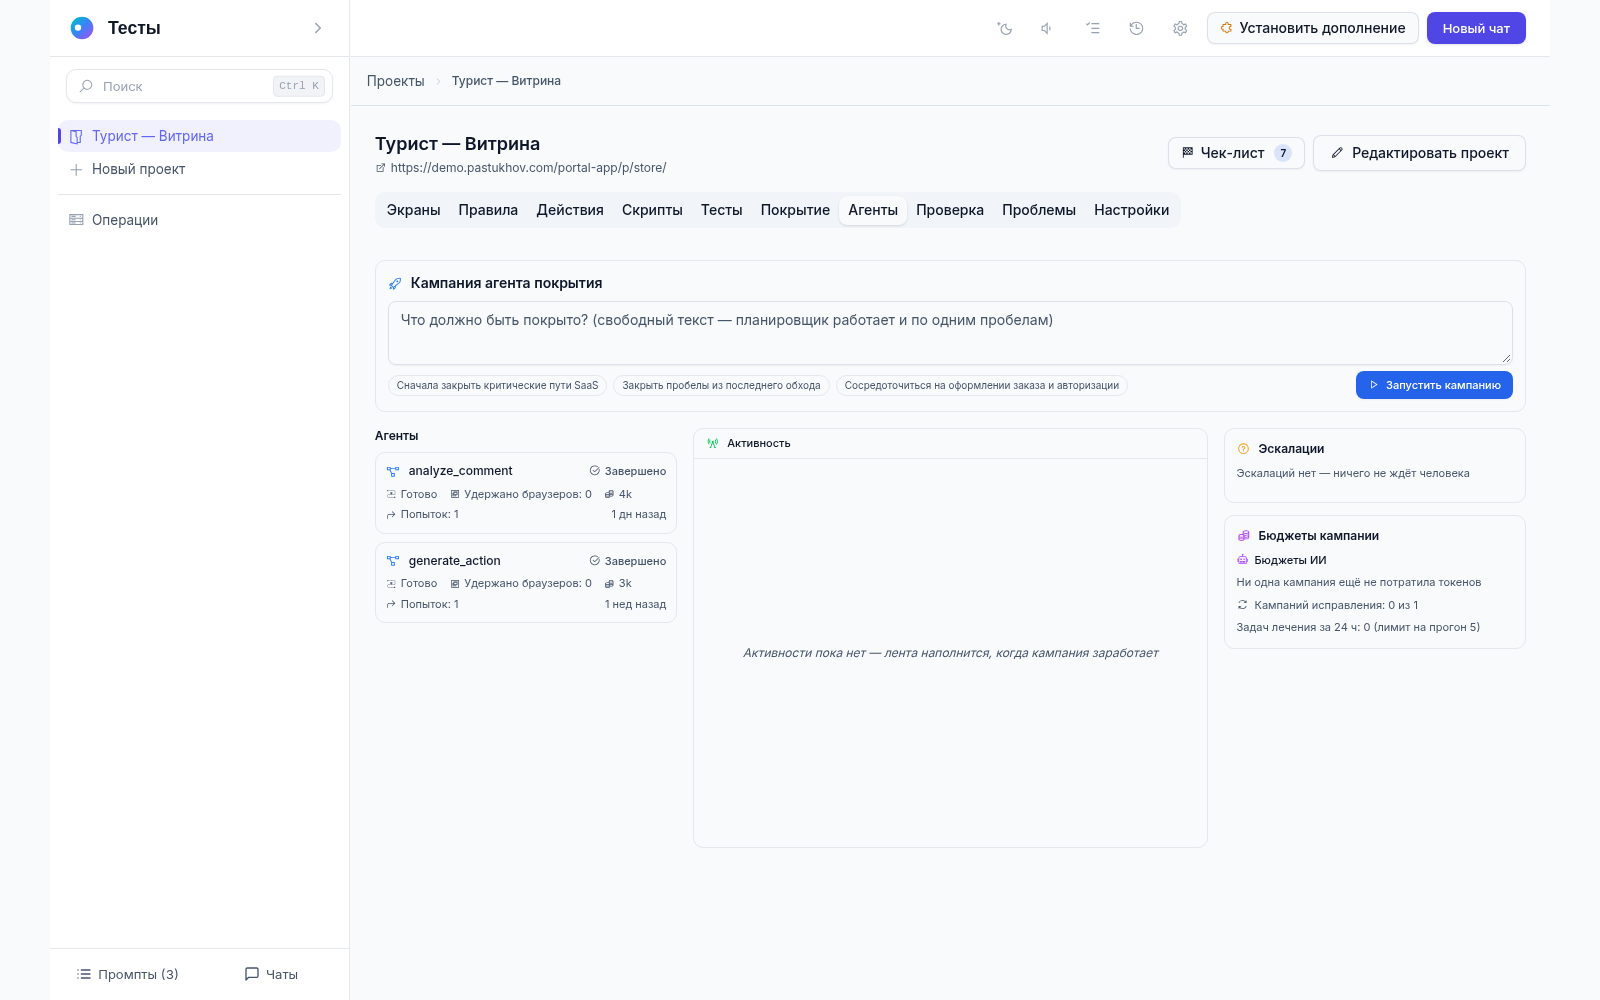Click the rocket icon near Кампания агента покрытия
The width and height of the screenshot is (1600, 1000).
[395, 284]
